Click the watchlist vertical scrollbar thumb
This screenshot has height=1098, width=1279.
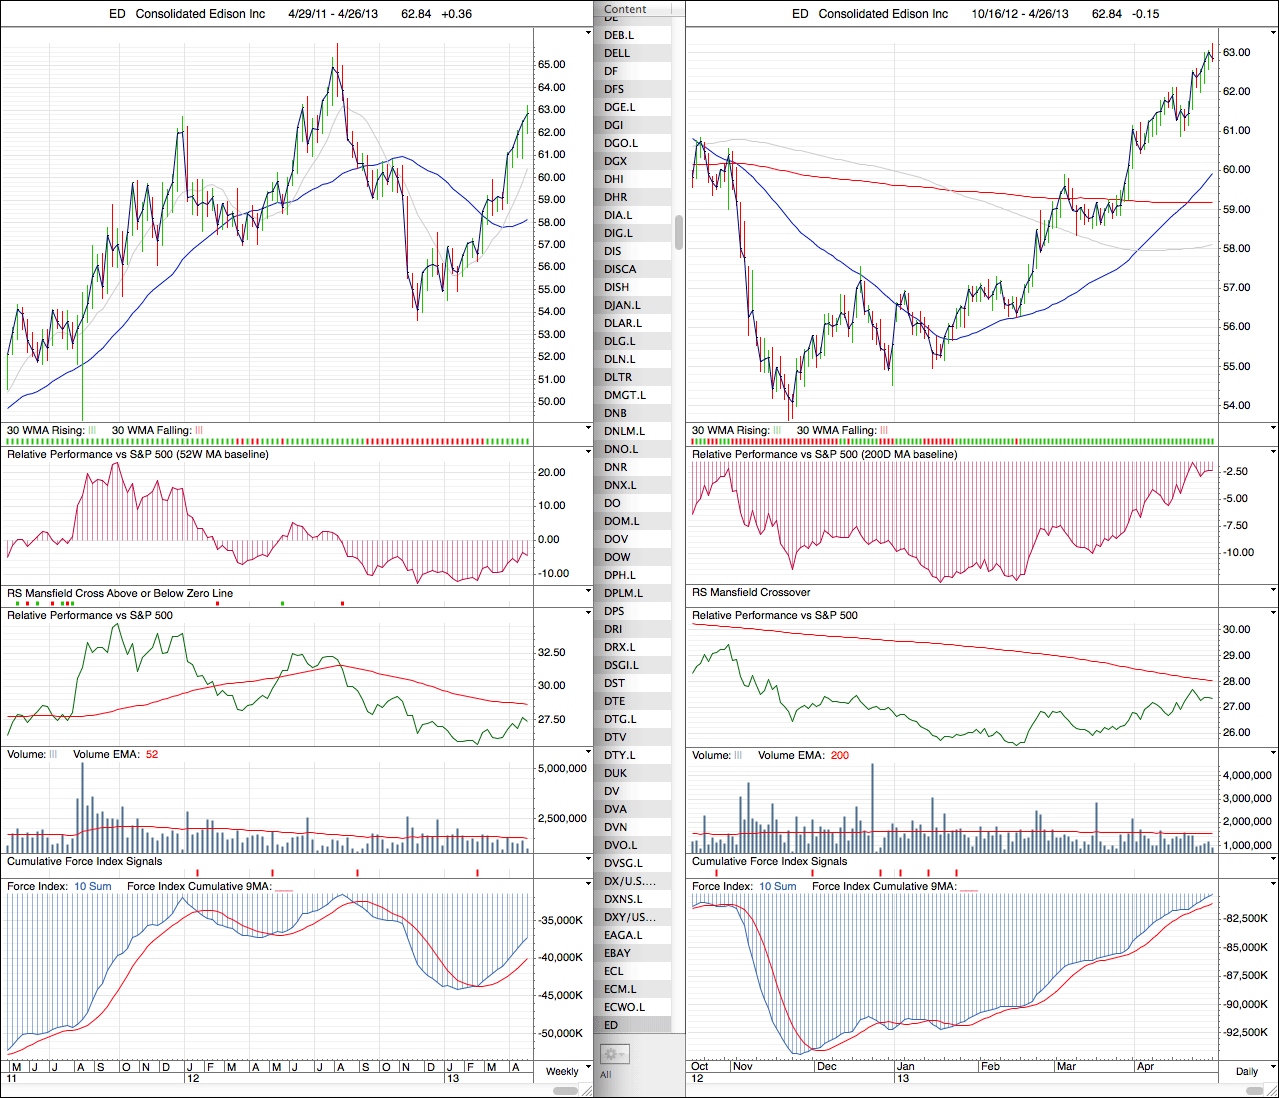click(x=679, y=232)
